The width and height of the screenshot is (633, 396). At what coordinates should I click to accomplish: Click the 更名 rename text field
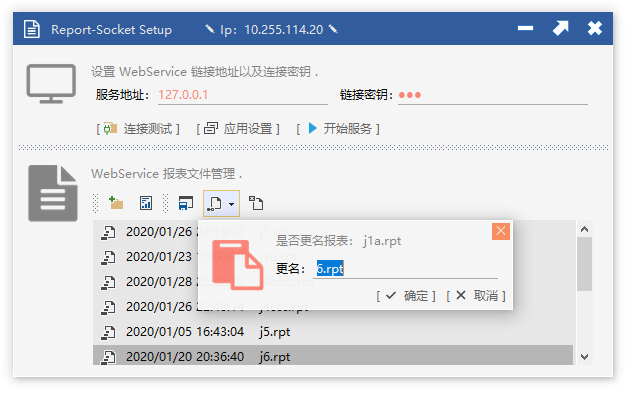(x=407, y=269)
